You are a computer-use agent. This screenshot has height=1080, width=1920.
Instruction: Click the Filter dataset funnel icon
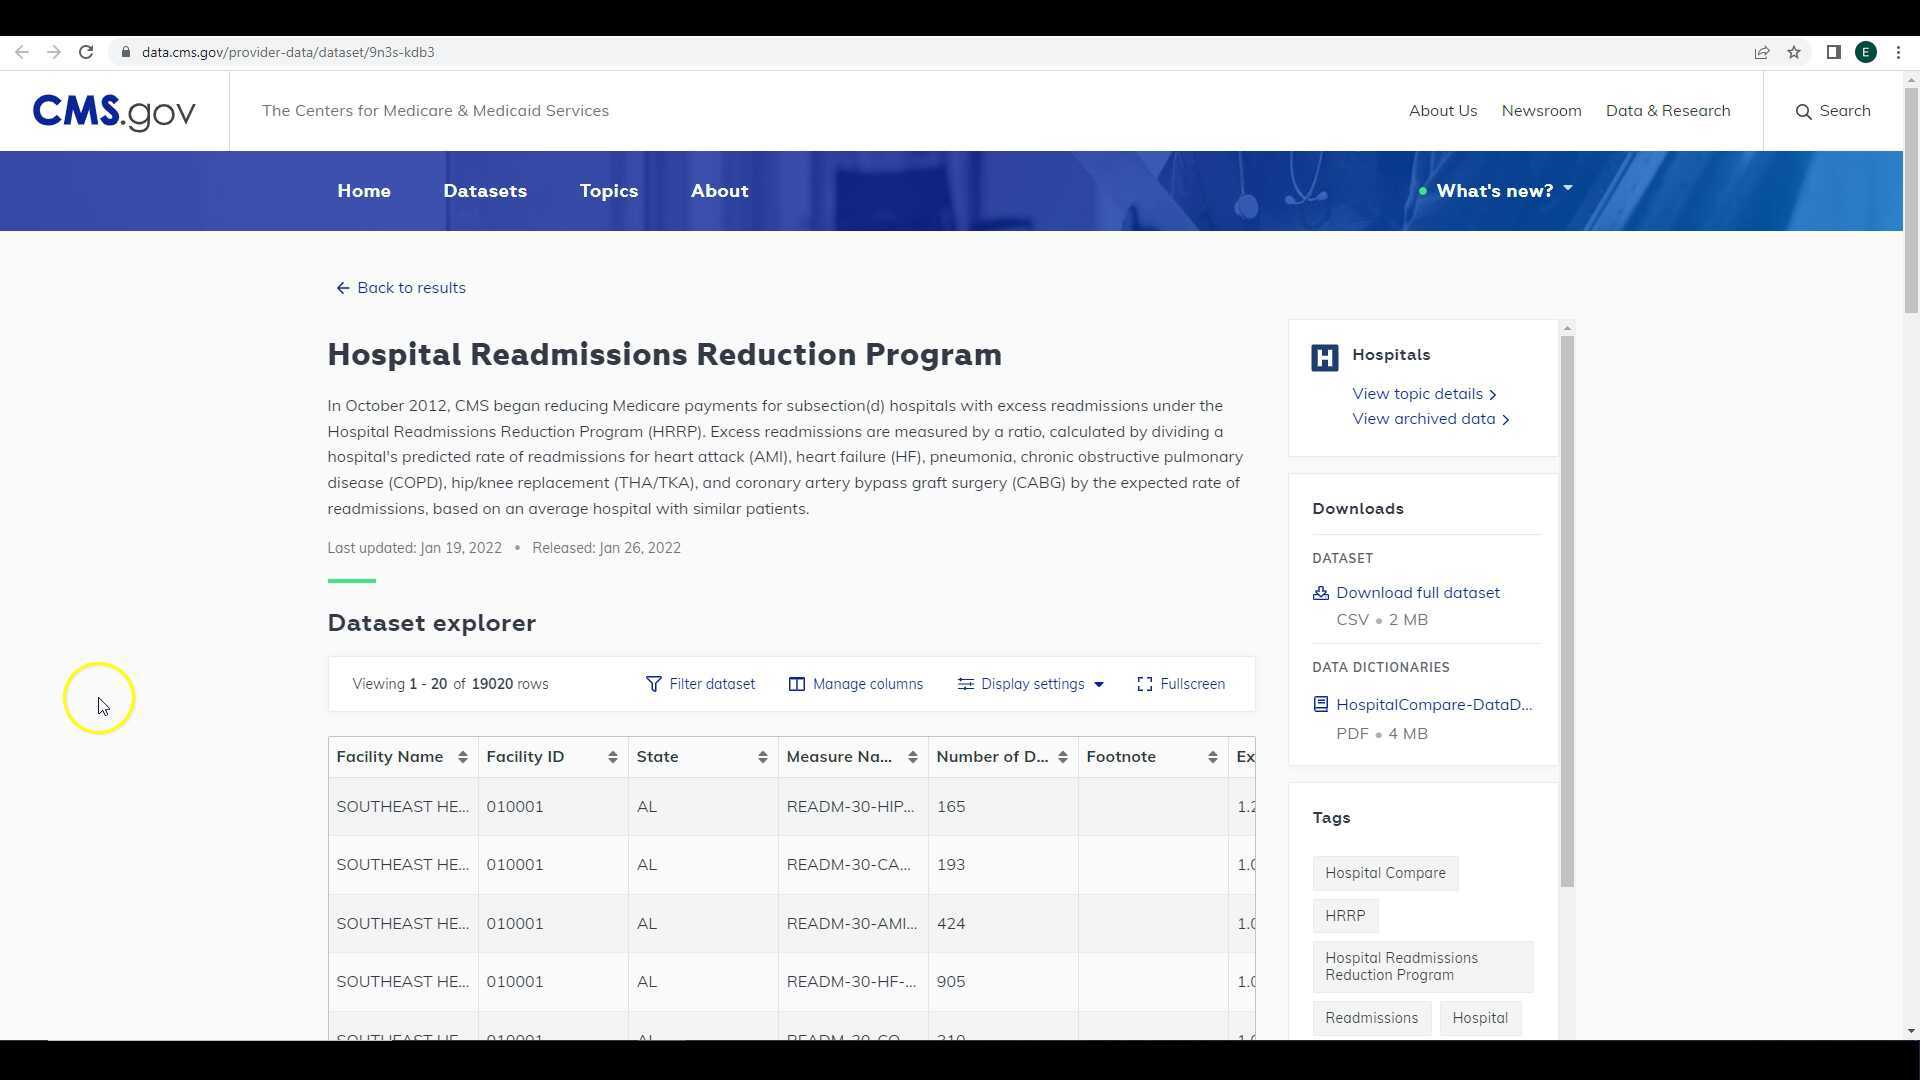coord(653,684)
